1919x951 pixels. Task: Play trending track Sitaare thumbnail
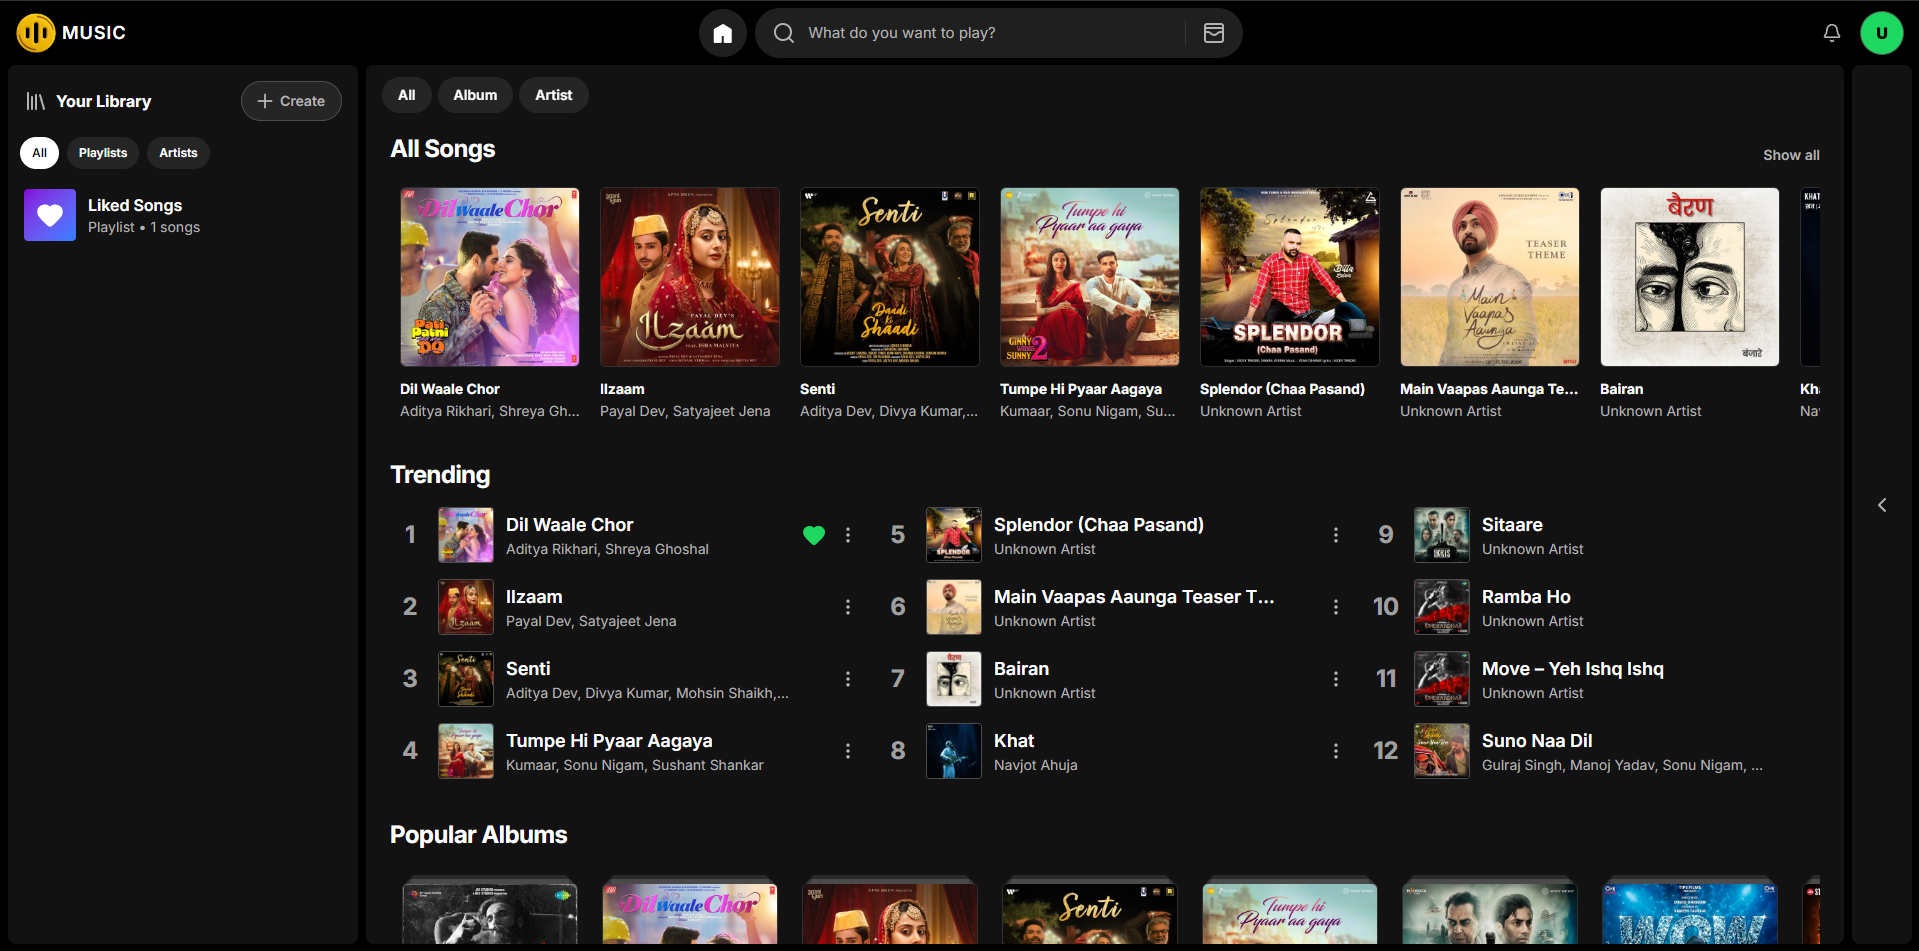click(1442, 535)
